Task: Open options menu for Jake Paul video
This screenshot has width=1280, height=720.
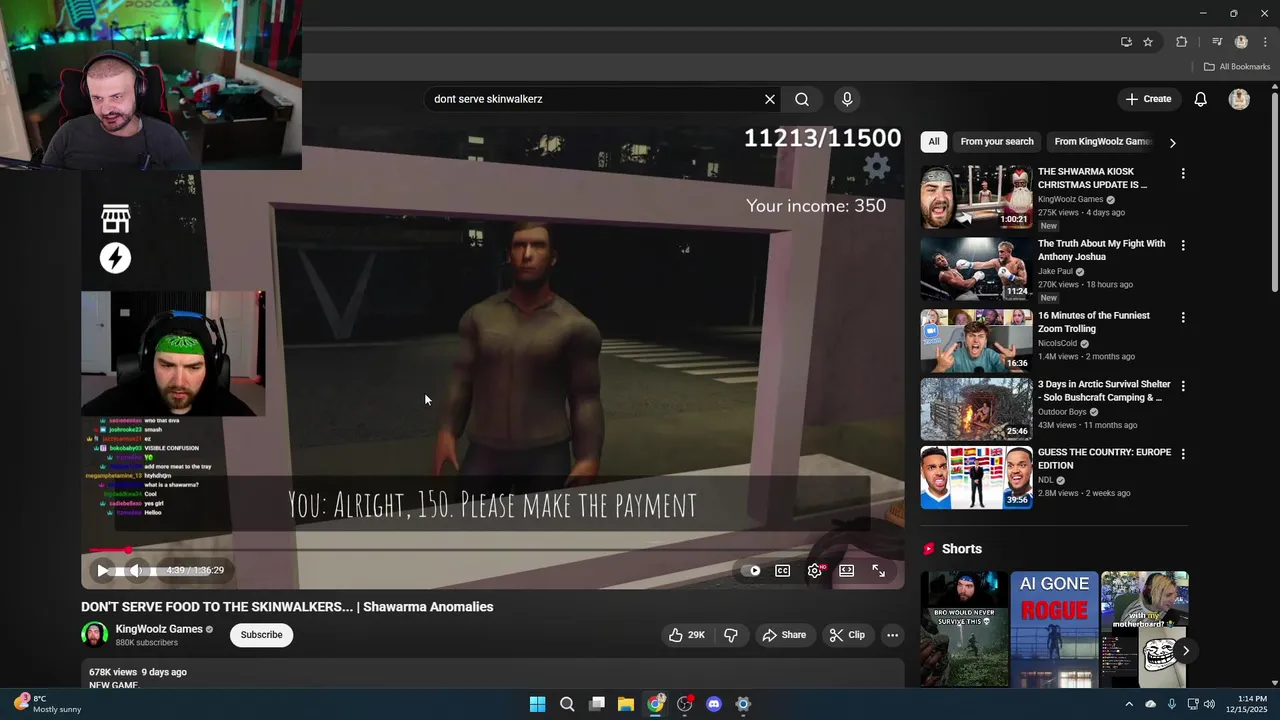Action: 1183,246
